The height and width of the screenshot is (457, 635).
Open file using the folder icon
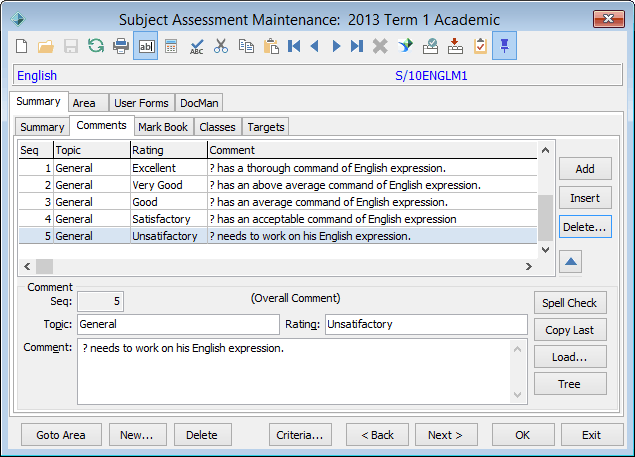pos(46,46)
